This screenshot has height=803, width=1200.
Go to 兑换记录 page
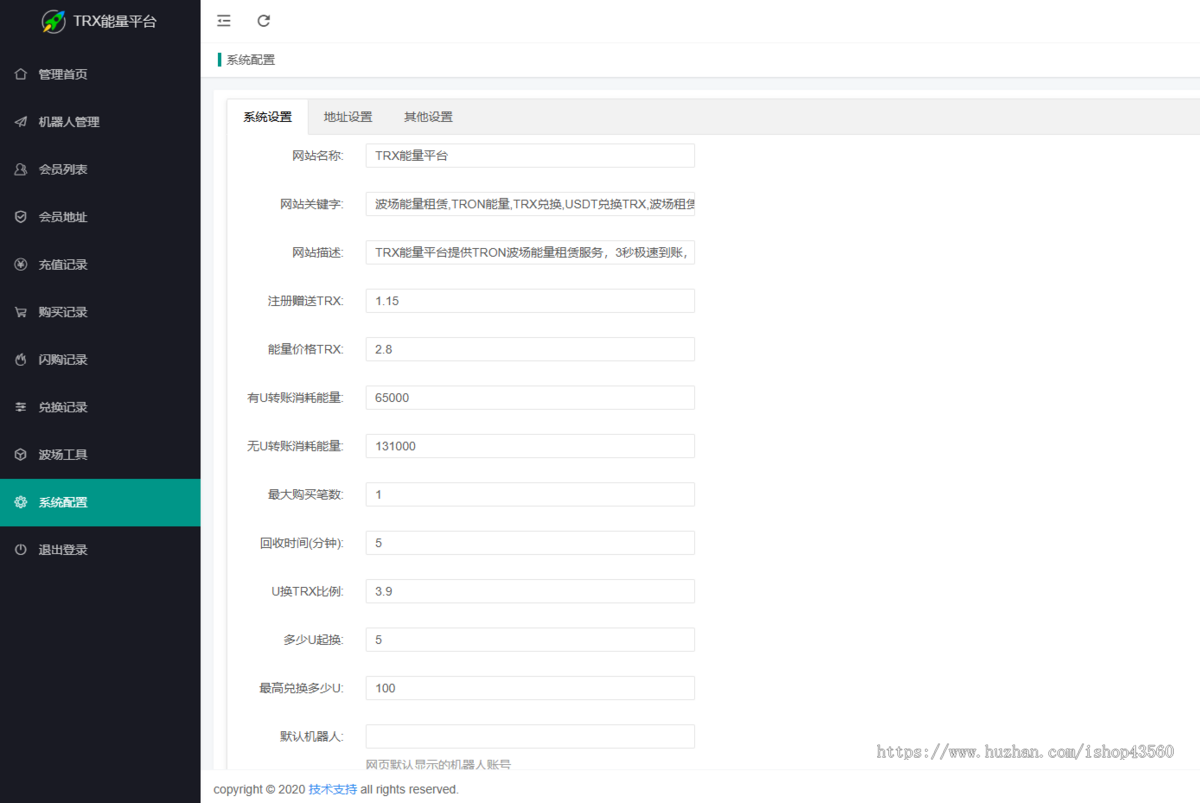click(100, 407)
